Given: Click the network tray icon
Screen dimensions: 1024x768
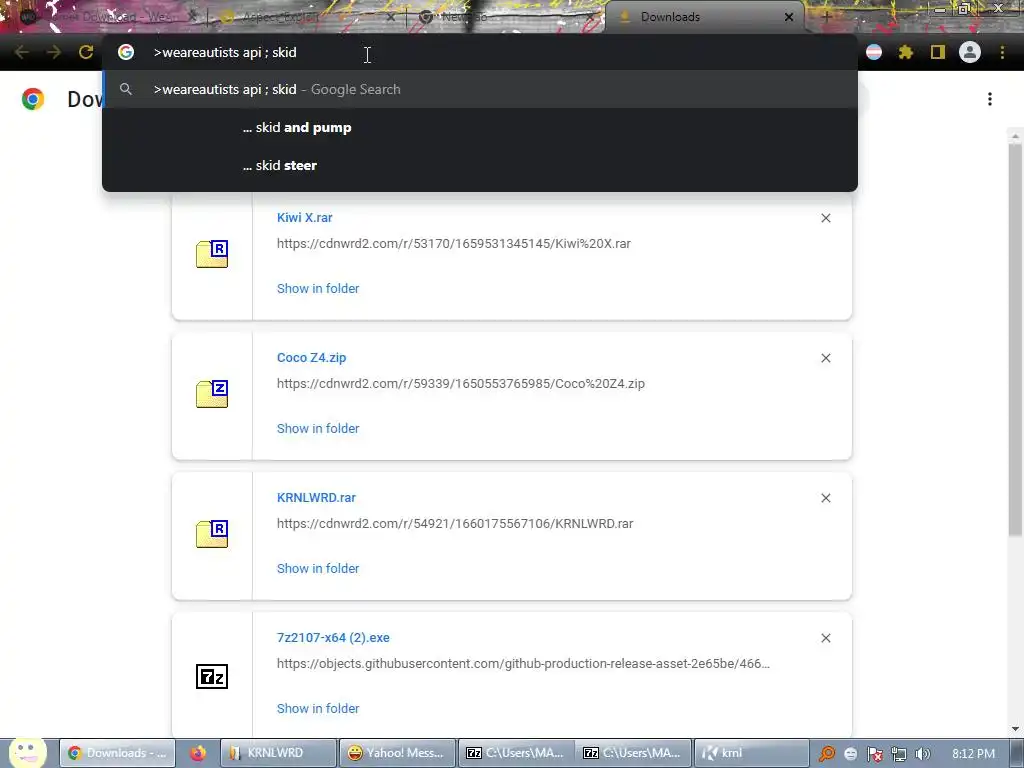Looking at the screenshot, I should [899, 754].
